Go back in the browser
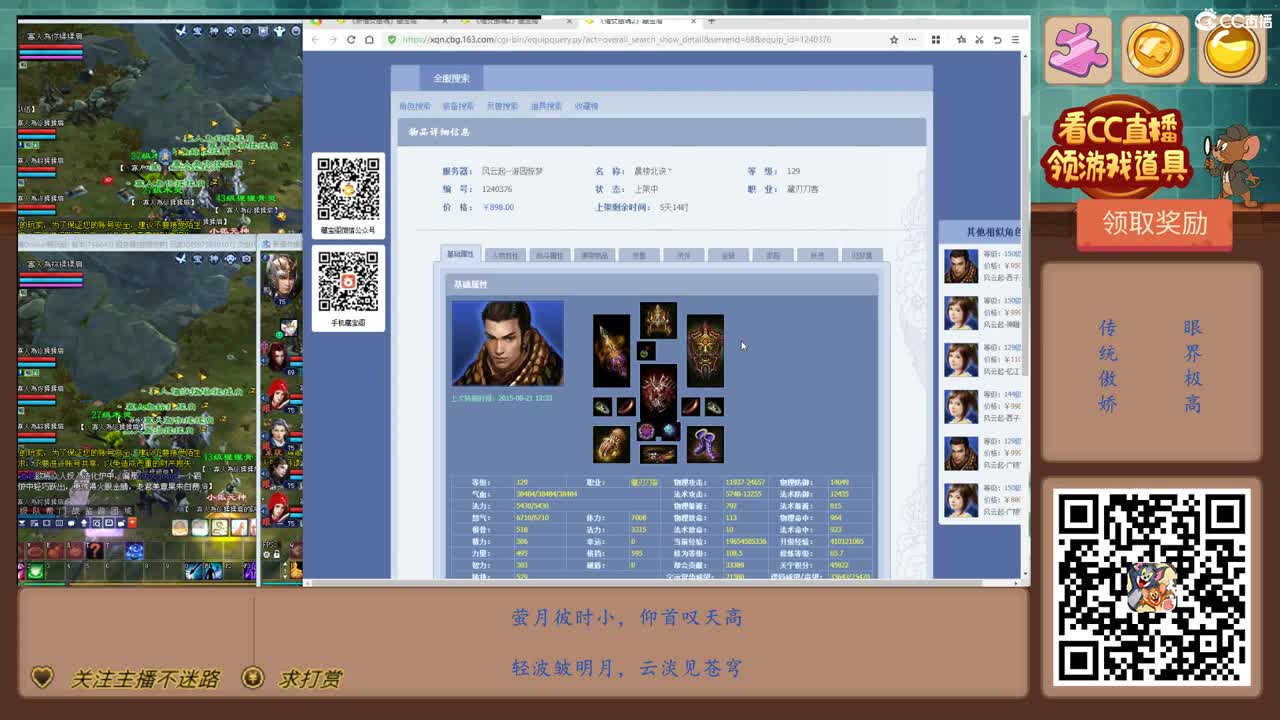Viewport: 1280px width, 720px height. (x=316, y=39)
